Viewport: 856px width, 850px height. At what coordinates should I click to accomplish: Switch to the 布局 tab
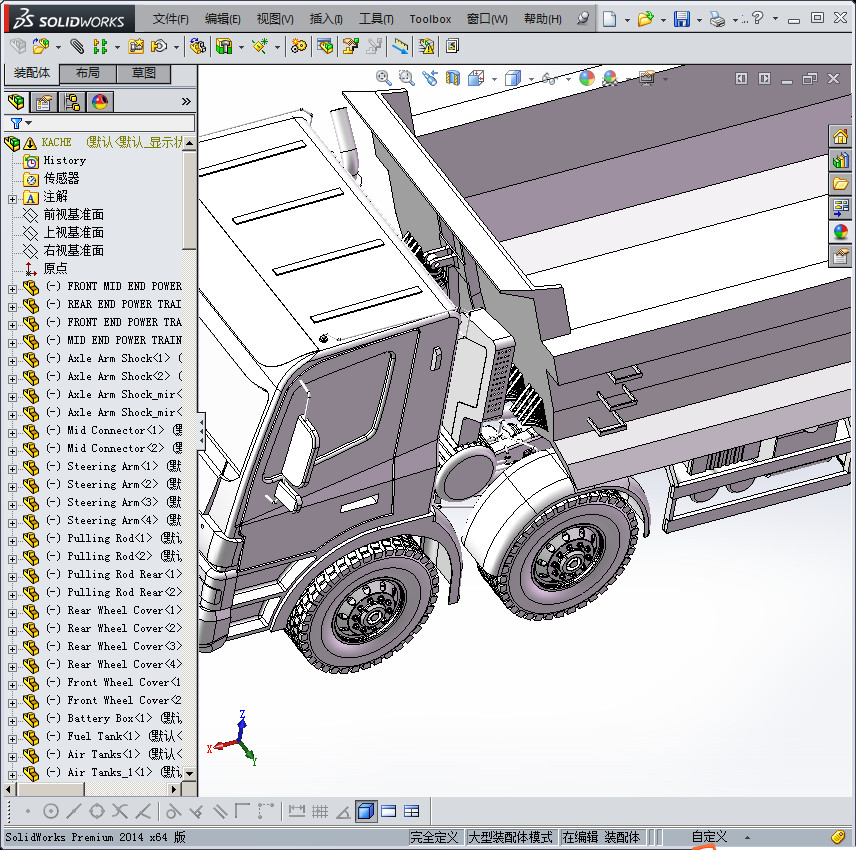point(87,73)
